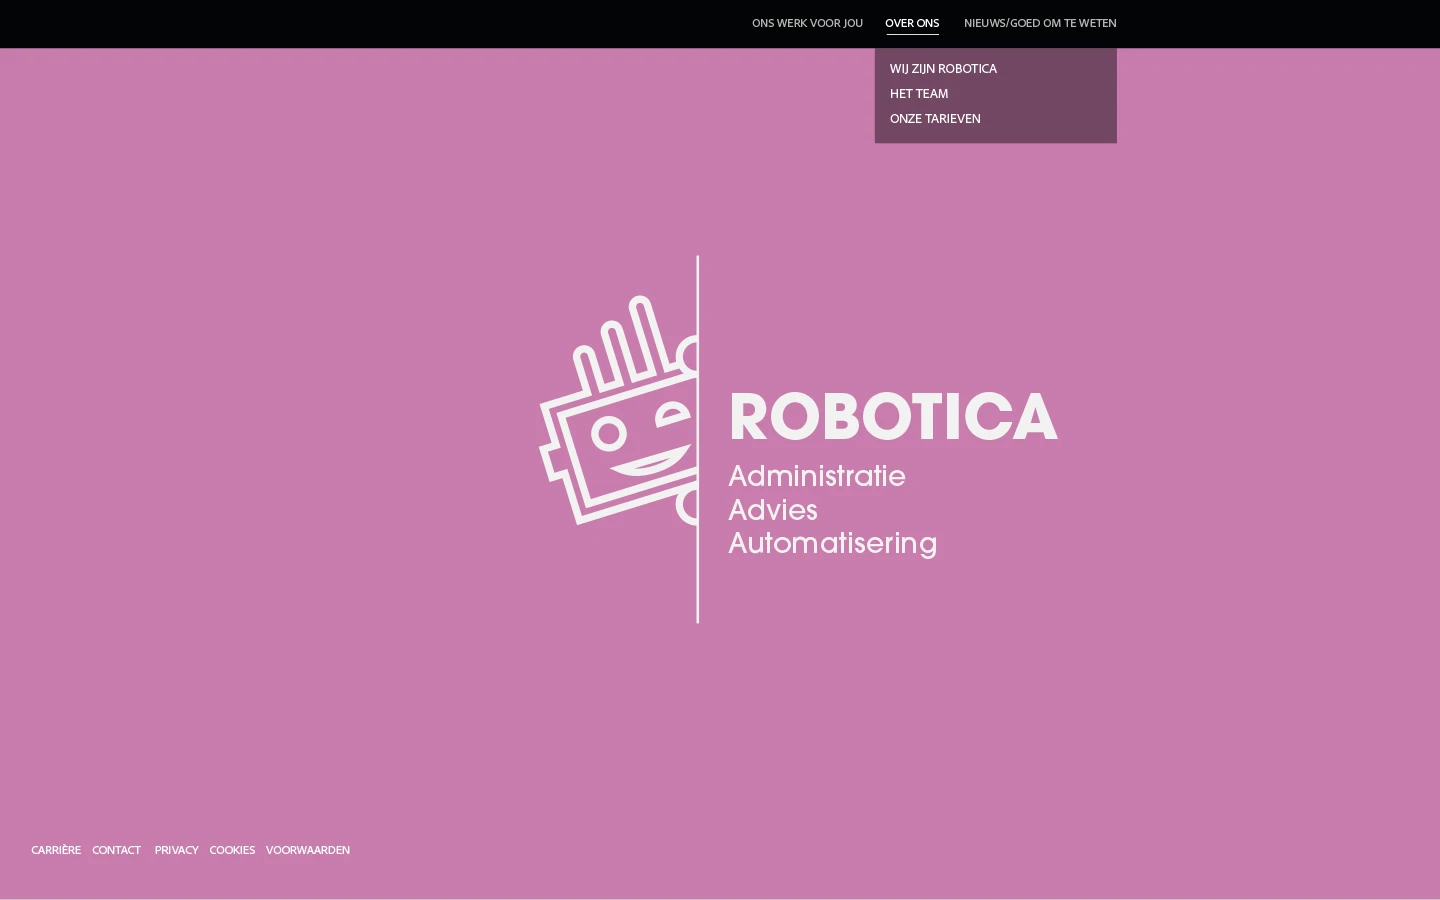Image resolution: width=1440 pixels, height=900 pixels.
Task: Choose HET TEAM in the Over Ons menu
Action: pyautogui.click(x=918, y=93)
